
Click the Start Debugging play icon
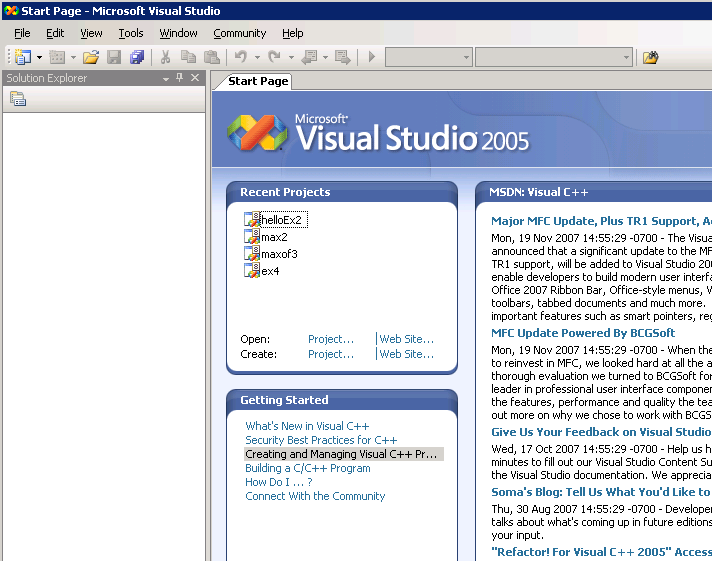click(x=372, y=57)
